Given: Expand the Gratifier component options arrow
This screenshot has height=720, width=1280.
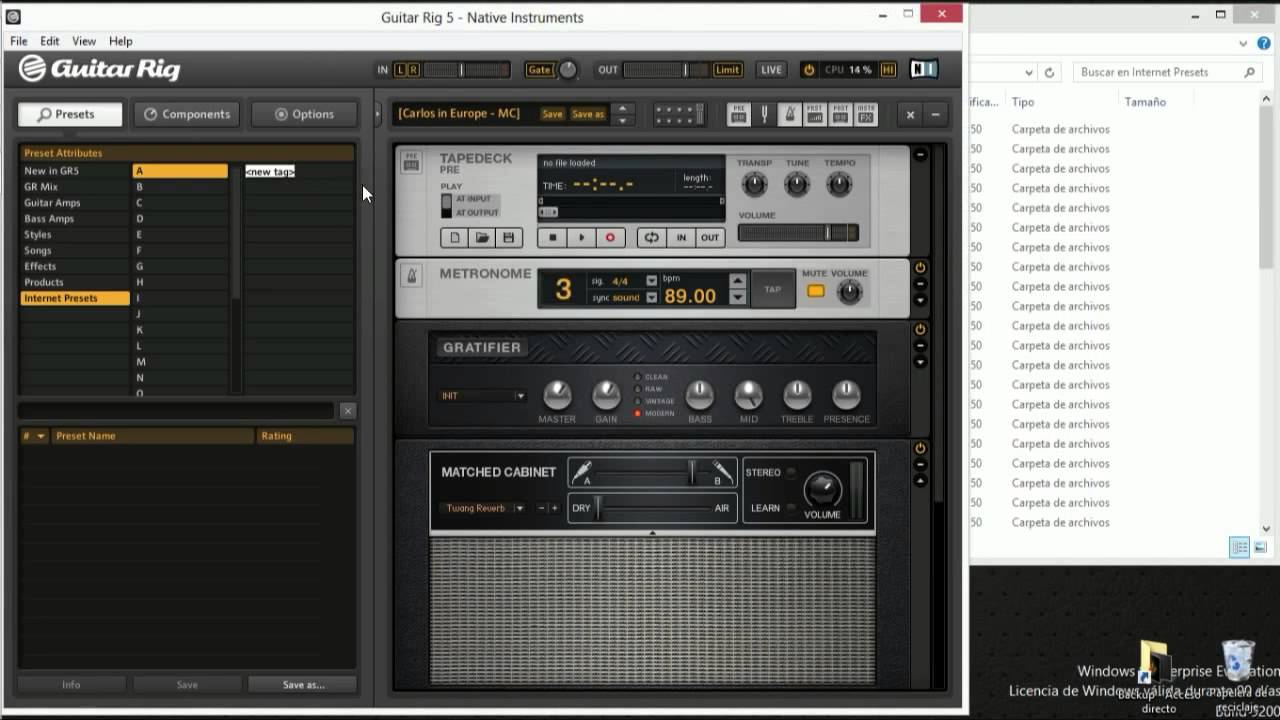Looking at the screenshot, I should click(920, 362).
